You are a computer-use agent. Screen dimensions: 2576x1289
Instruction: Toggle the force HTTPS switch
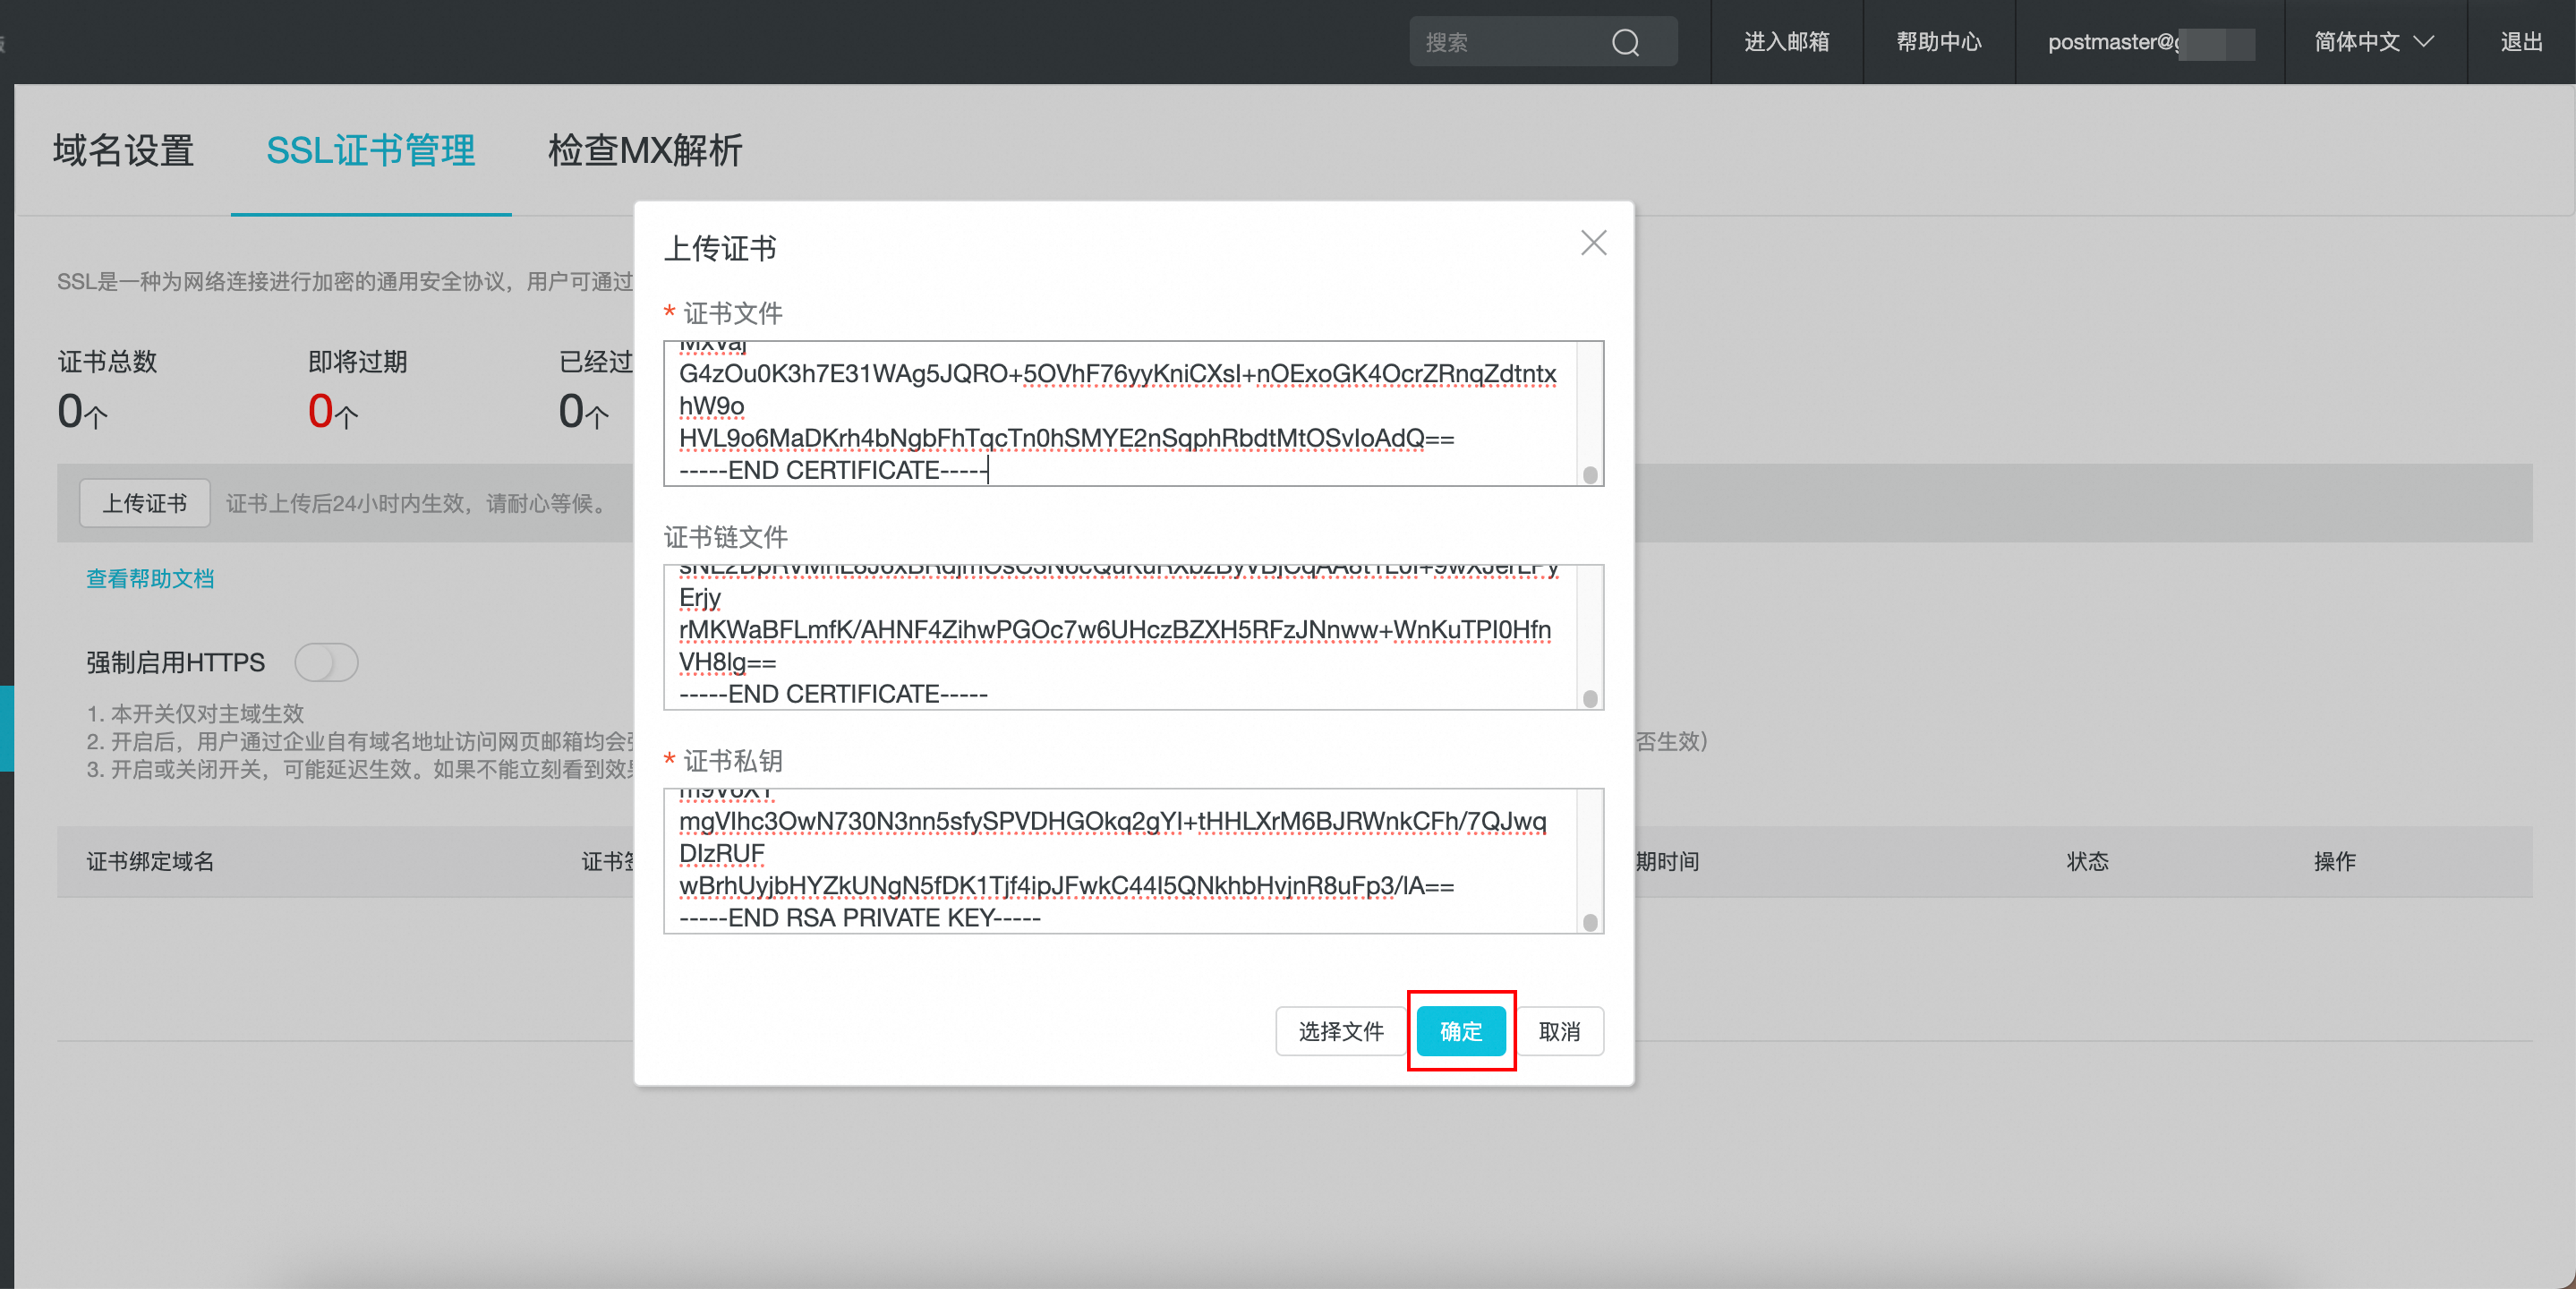click(x=326, y=662)
